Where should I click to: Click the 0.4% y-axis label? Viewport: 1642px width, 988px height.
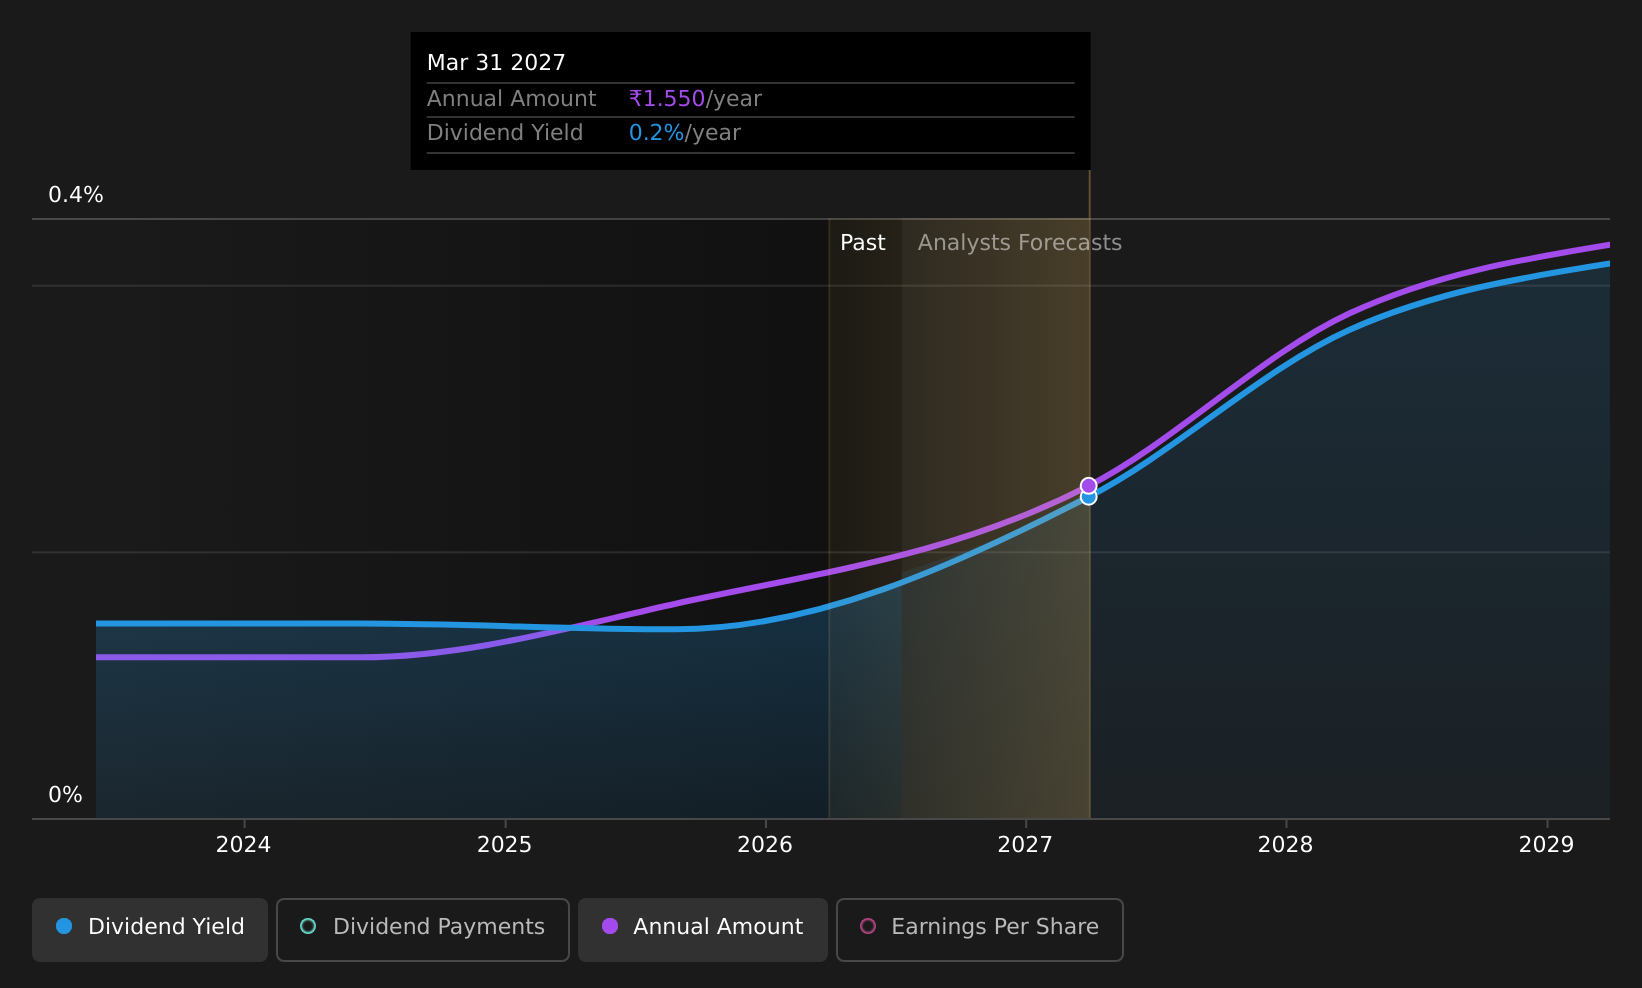pos(76,195)
